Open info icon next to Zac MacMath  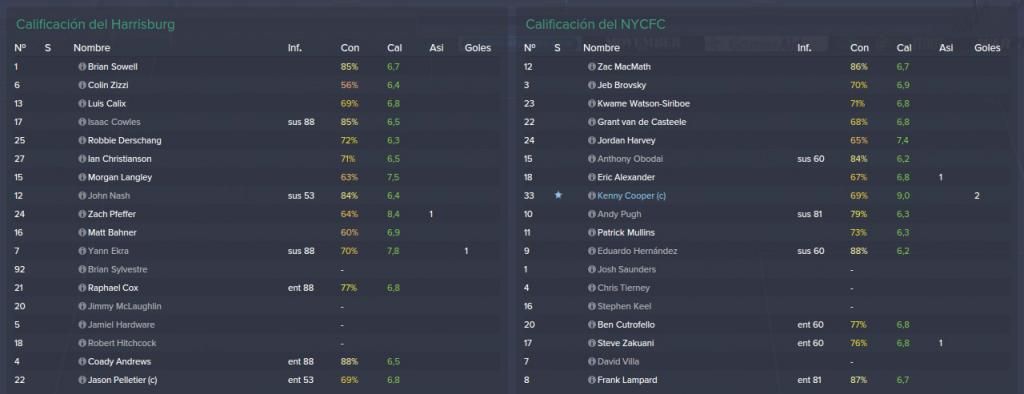(x=592, y=67)
